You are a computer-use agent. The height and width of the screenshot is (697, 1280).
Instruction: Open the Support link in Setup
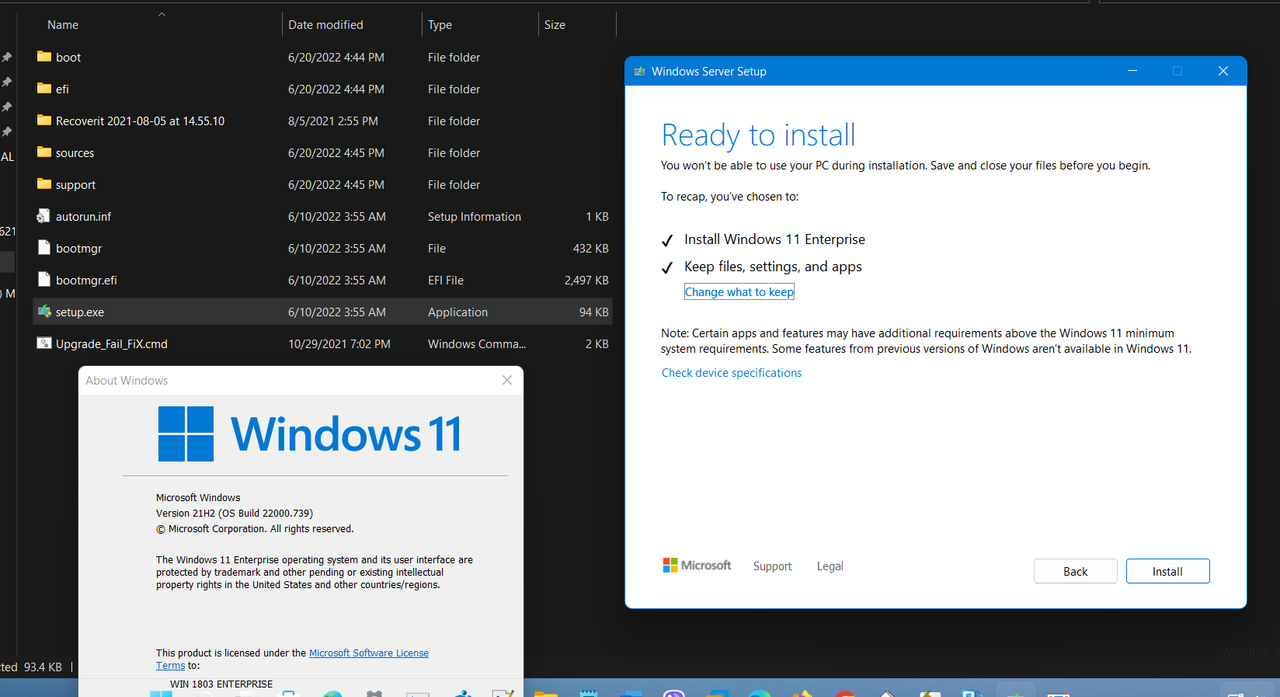tap(773, 566)
